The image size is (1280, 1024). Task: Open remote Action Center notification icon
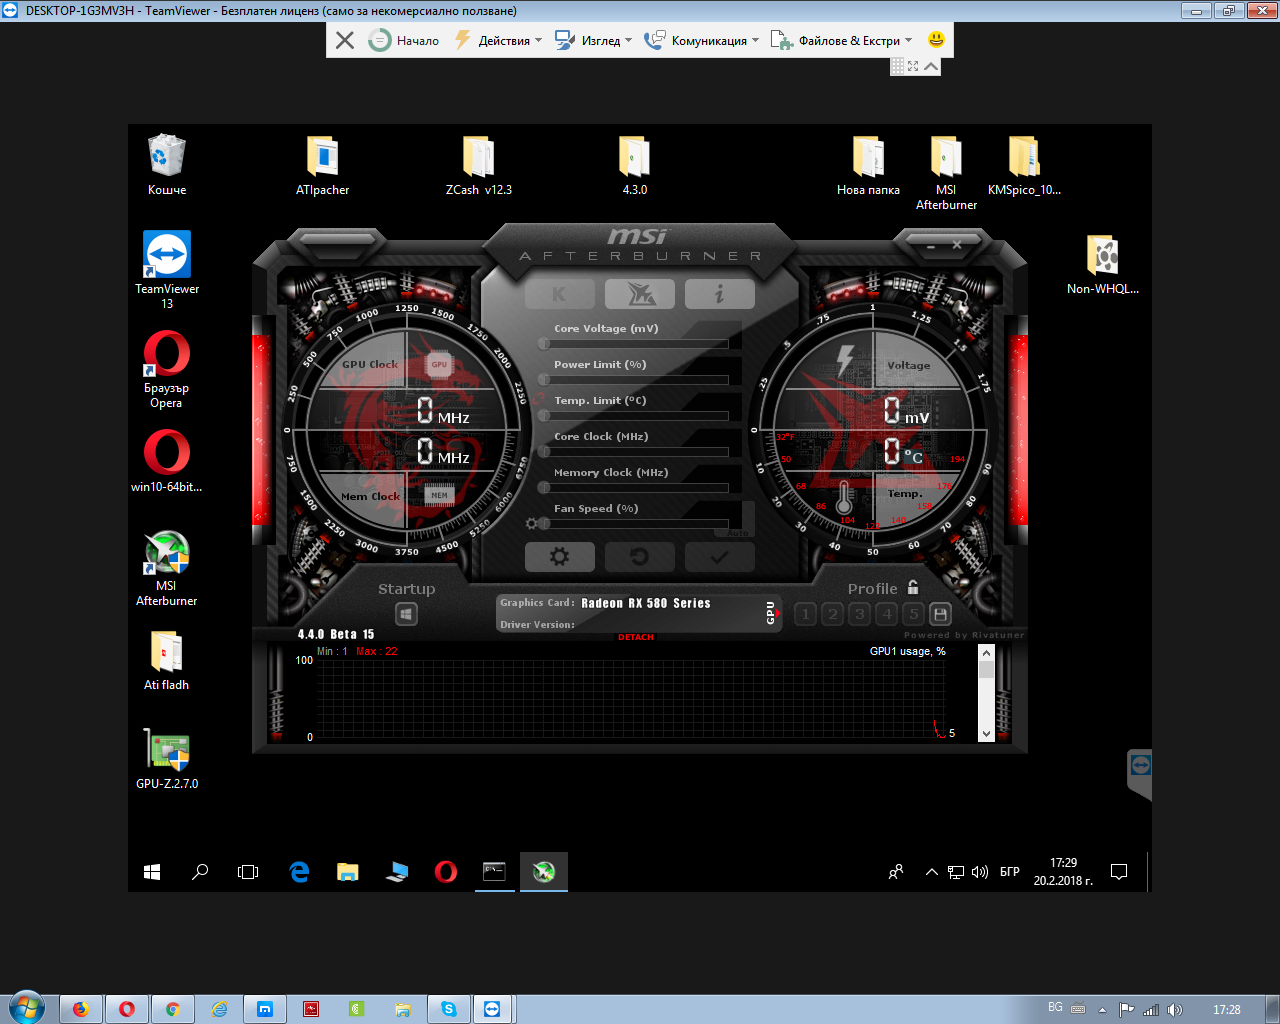pyautogui.click(x=1119, y=872)
